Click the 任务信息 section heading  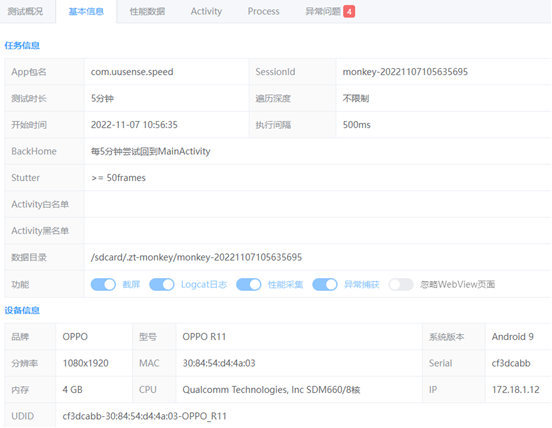pyautogui.click(x=22, y=45)
